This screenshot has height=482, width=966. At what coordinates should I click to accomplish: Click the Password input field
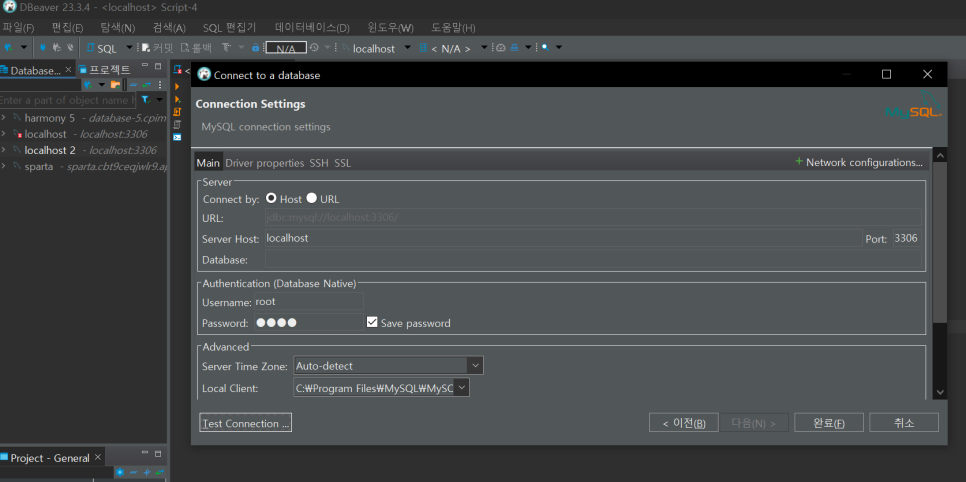(309, 322)
